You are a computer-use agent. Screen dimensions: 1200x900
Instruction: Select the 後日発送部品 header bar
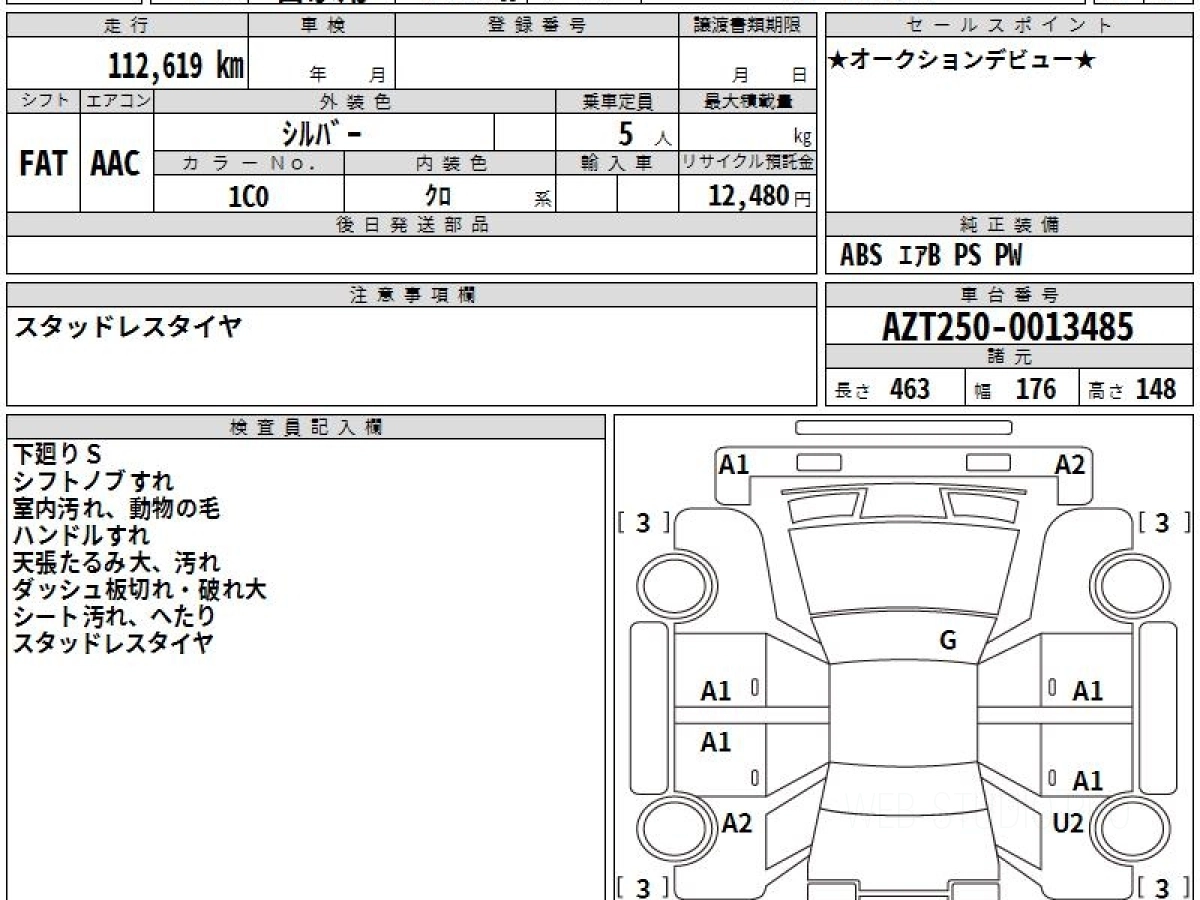point(412,225)
